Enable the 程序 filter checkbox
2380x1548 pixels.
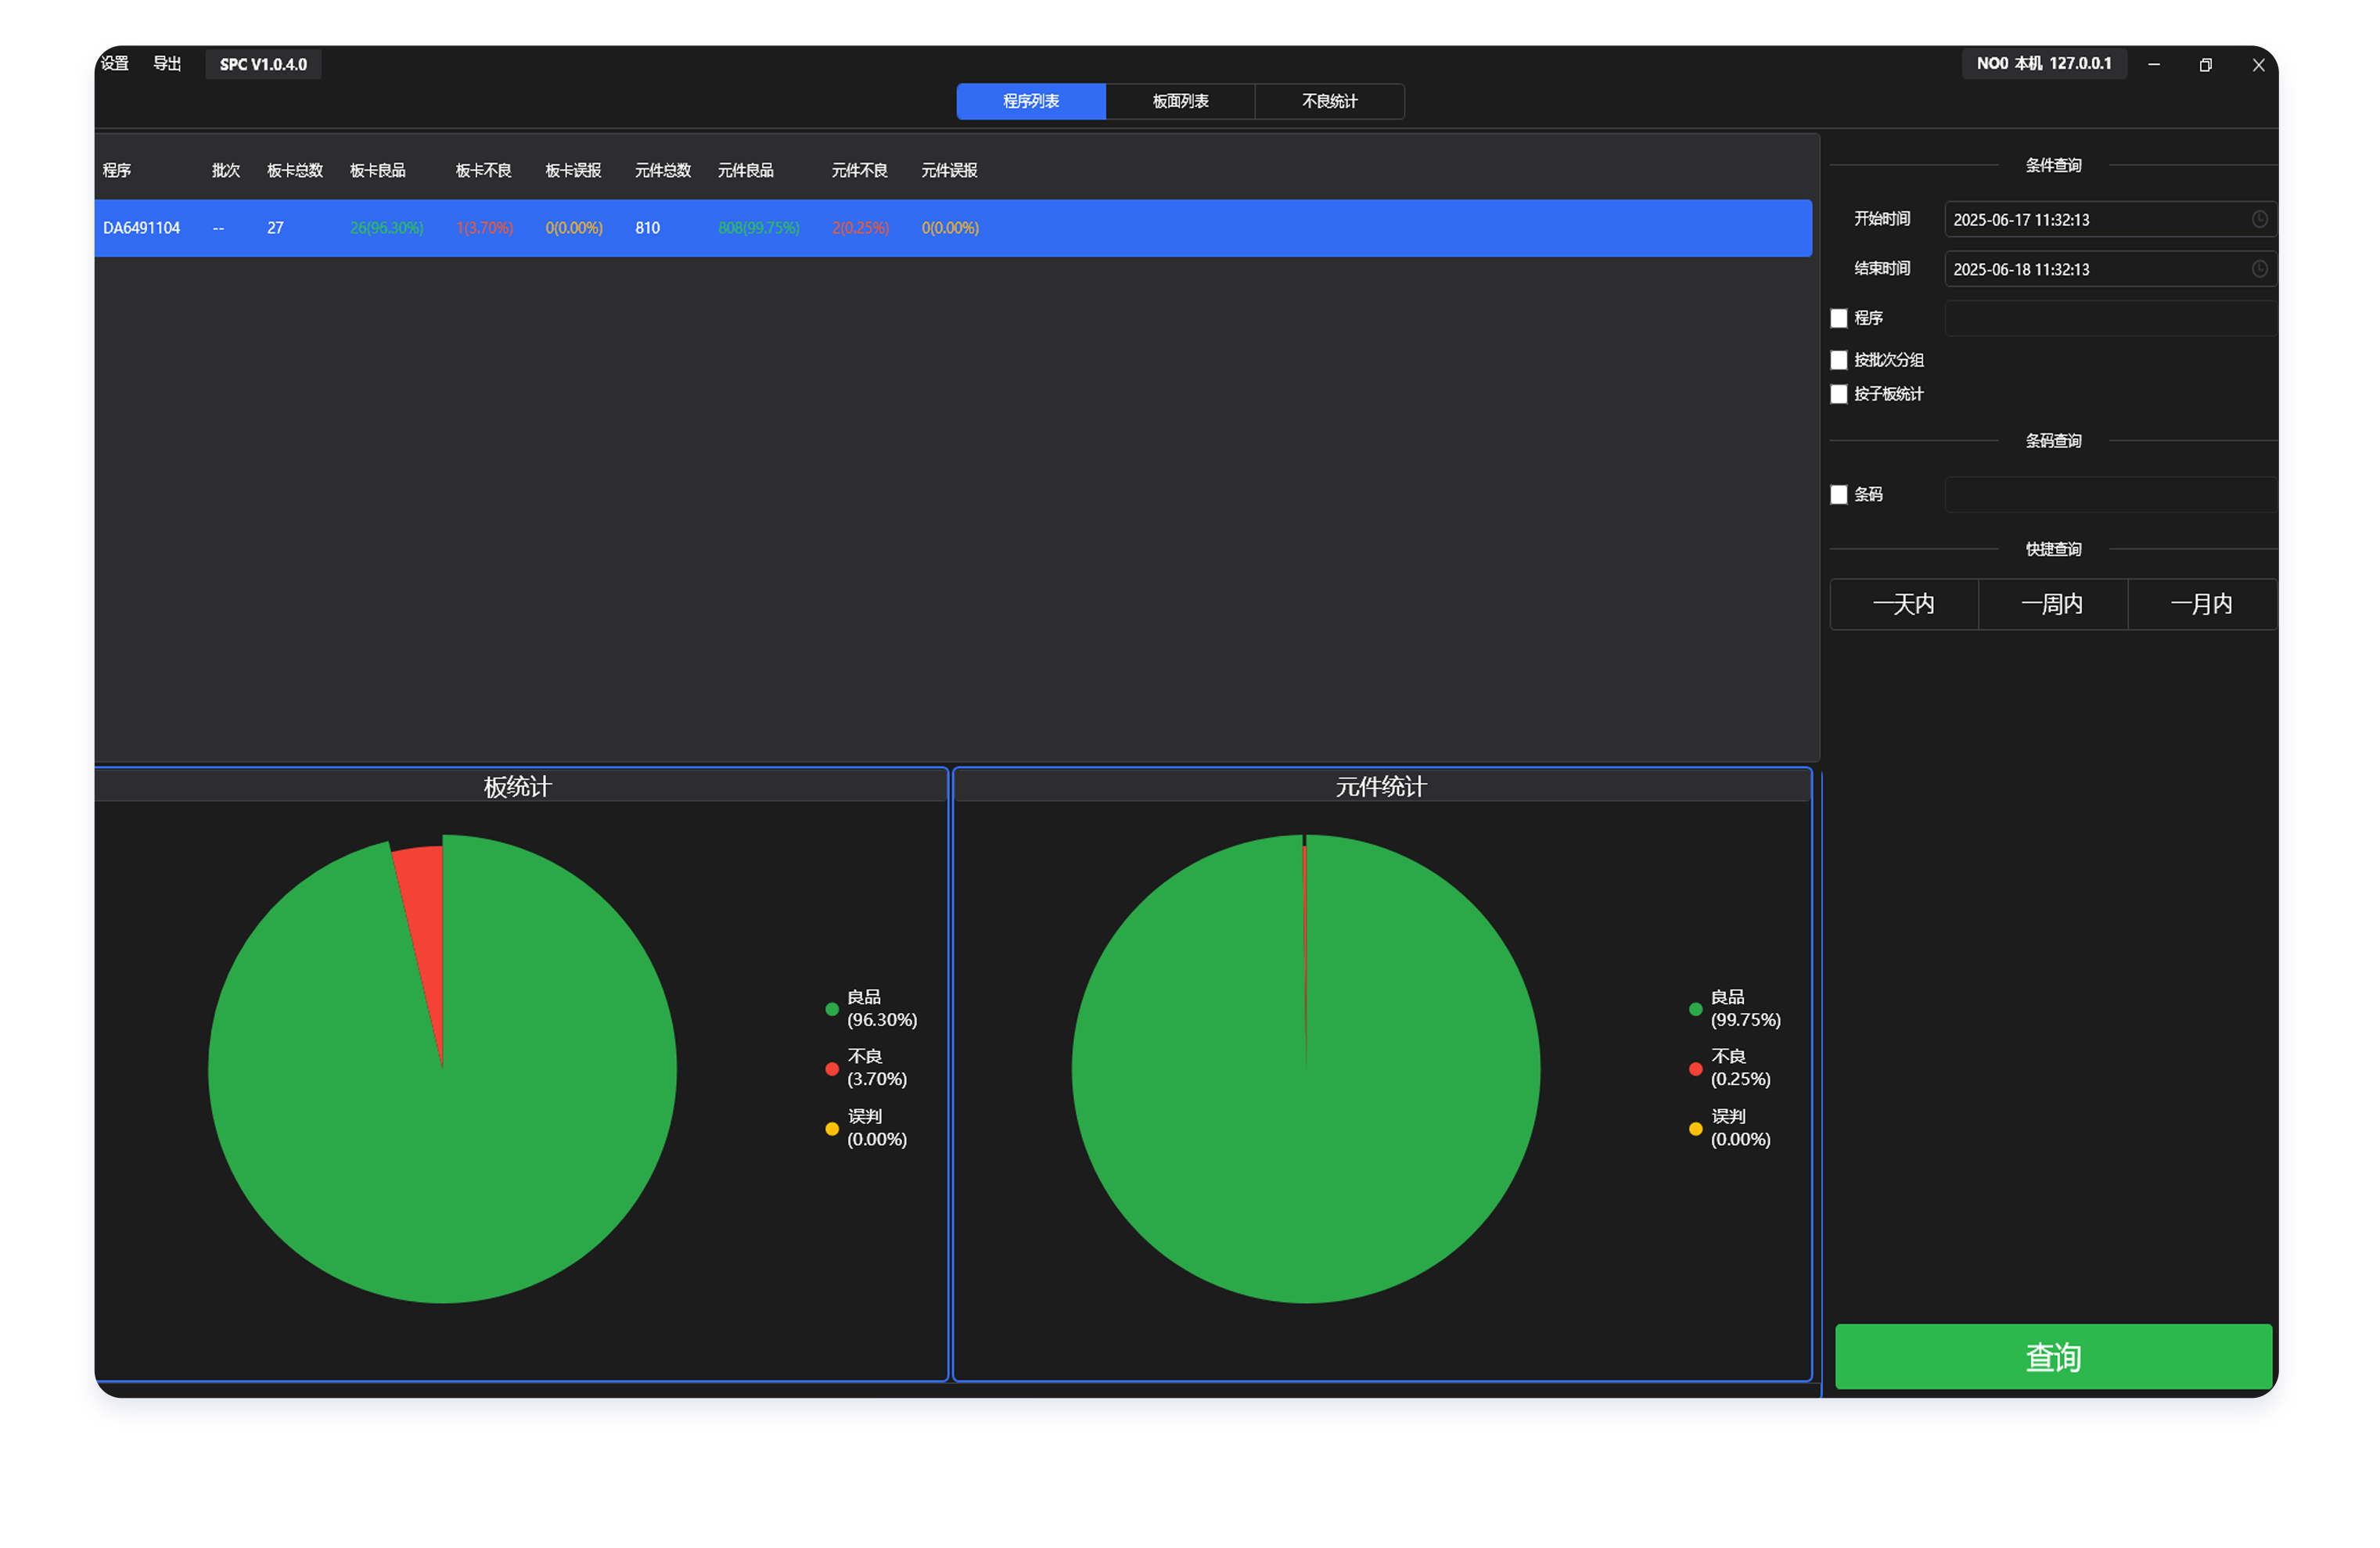(x=1838, y=318)
